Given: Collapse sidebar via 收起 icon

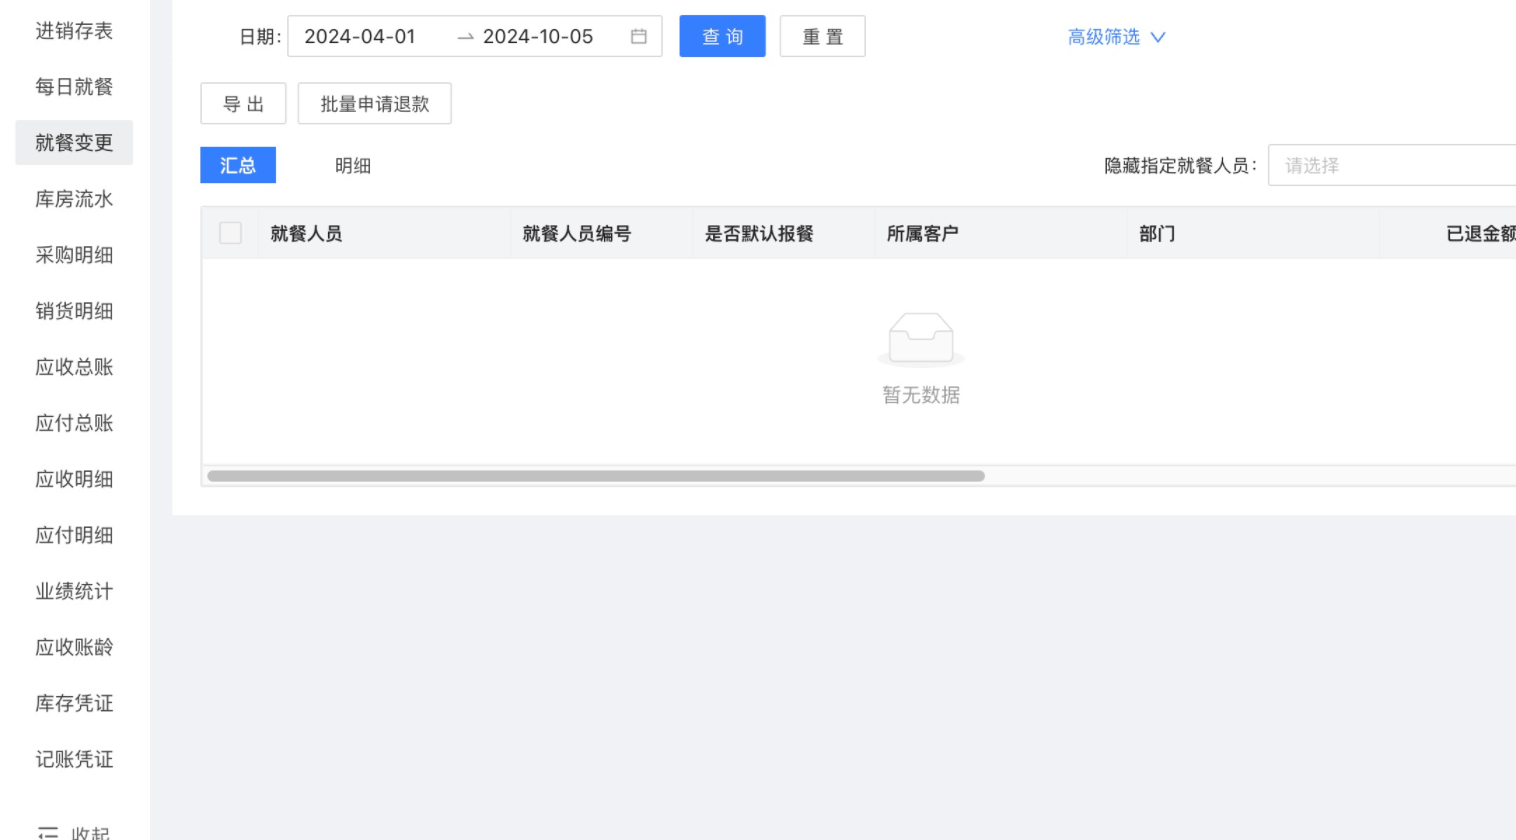Looking at the screenshot, I should 47,832.
